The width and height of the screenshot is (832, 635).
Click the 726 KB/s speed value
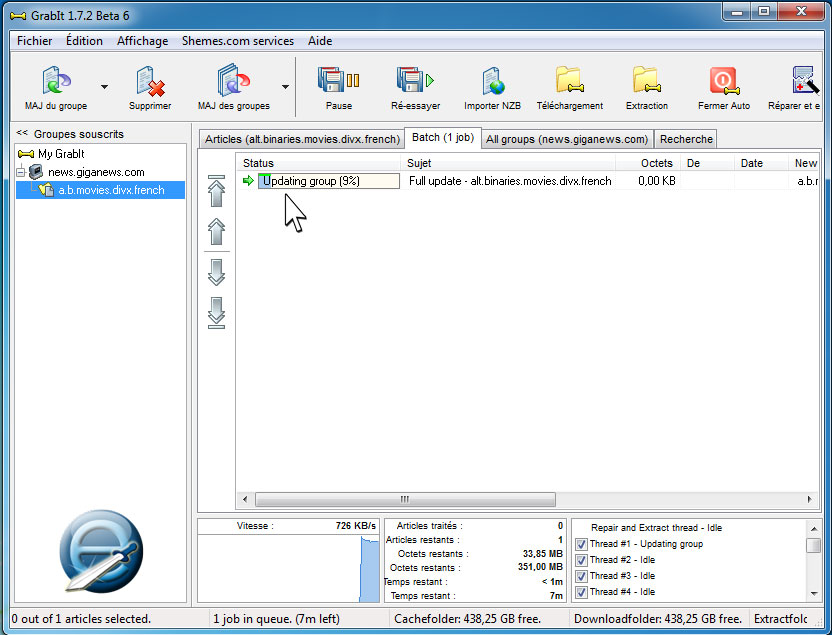[356, 526]
